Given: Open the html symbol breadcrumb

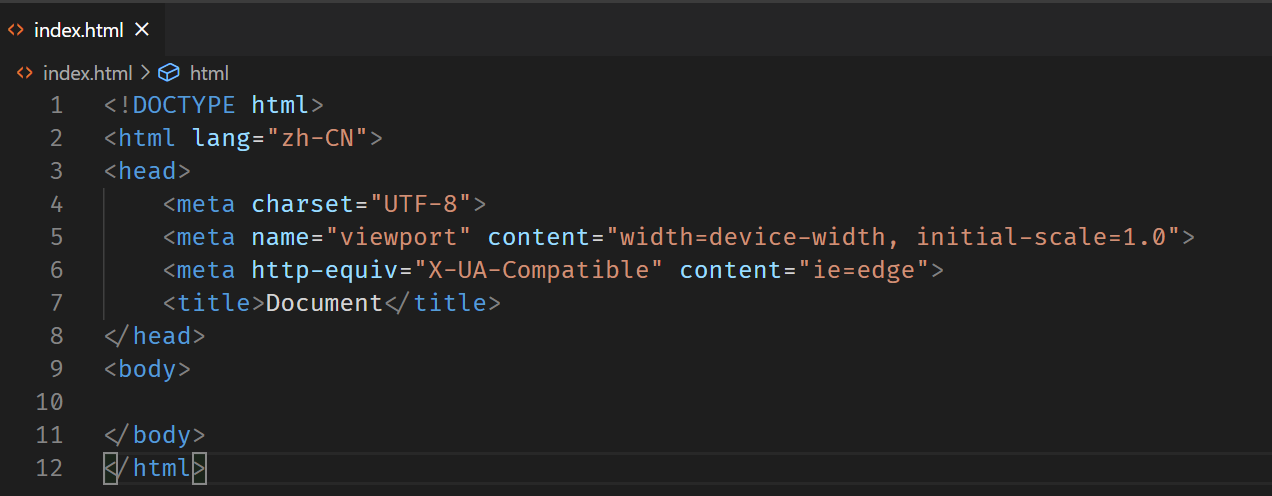Looking at the screenshot, I should pos(209,73).
